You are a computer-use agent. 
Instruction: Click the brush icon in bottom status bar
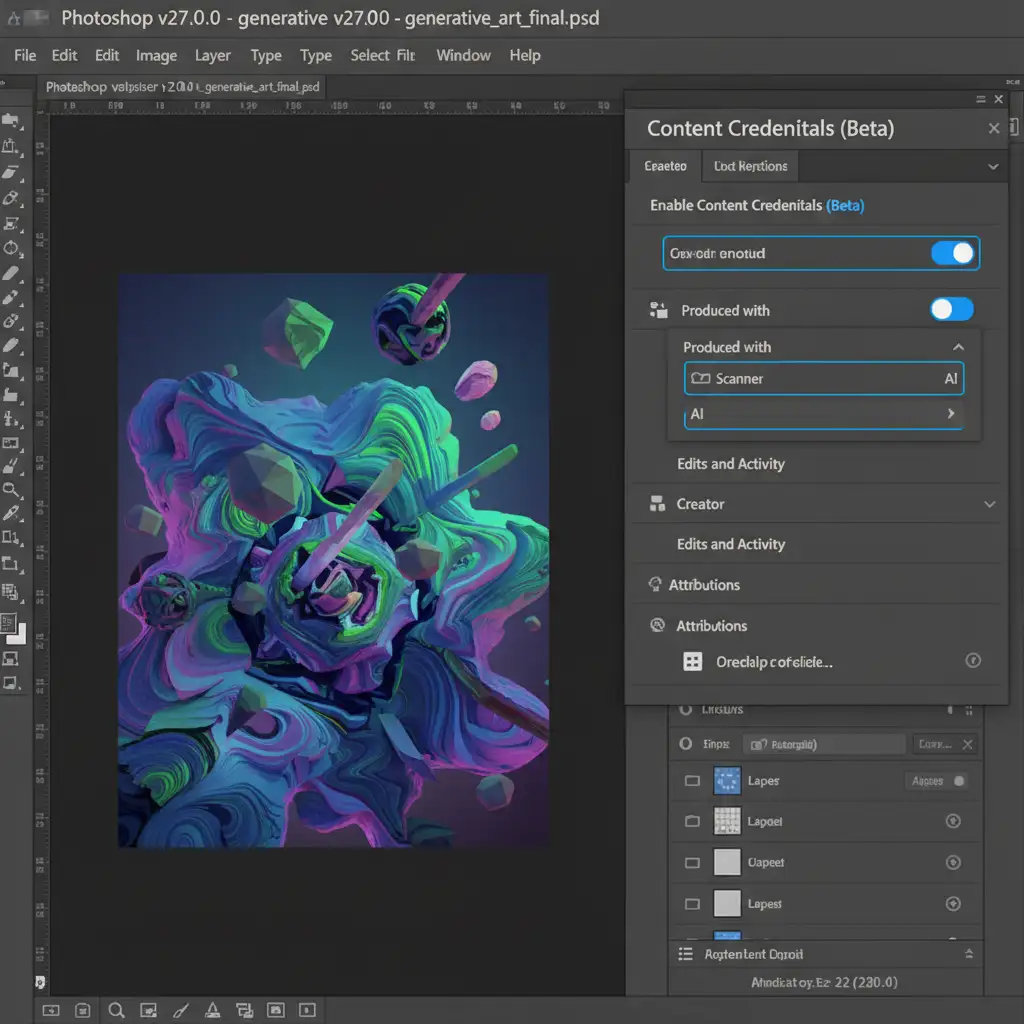coord(181,1010)
